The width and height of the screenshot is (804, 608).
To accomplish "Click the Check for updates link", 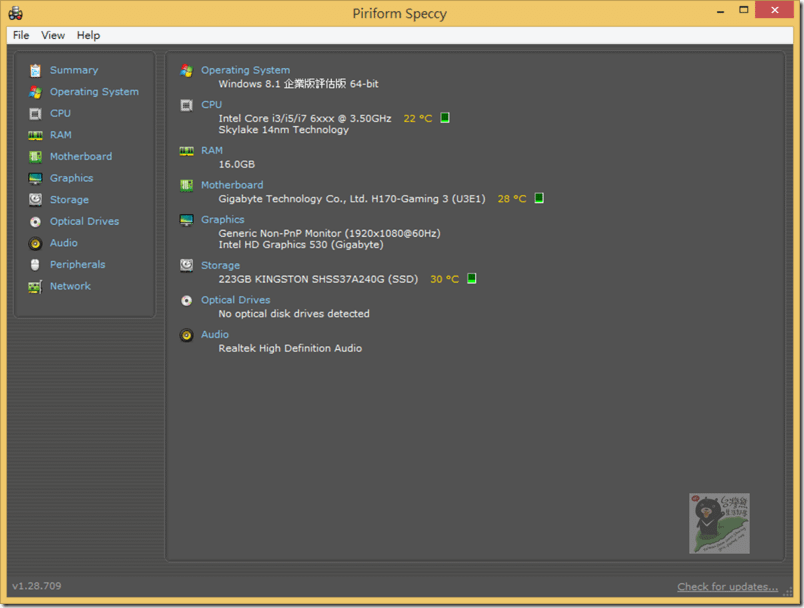I will pos(728,586).
